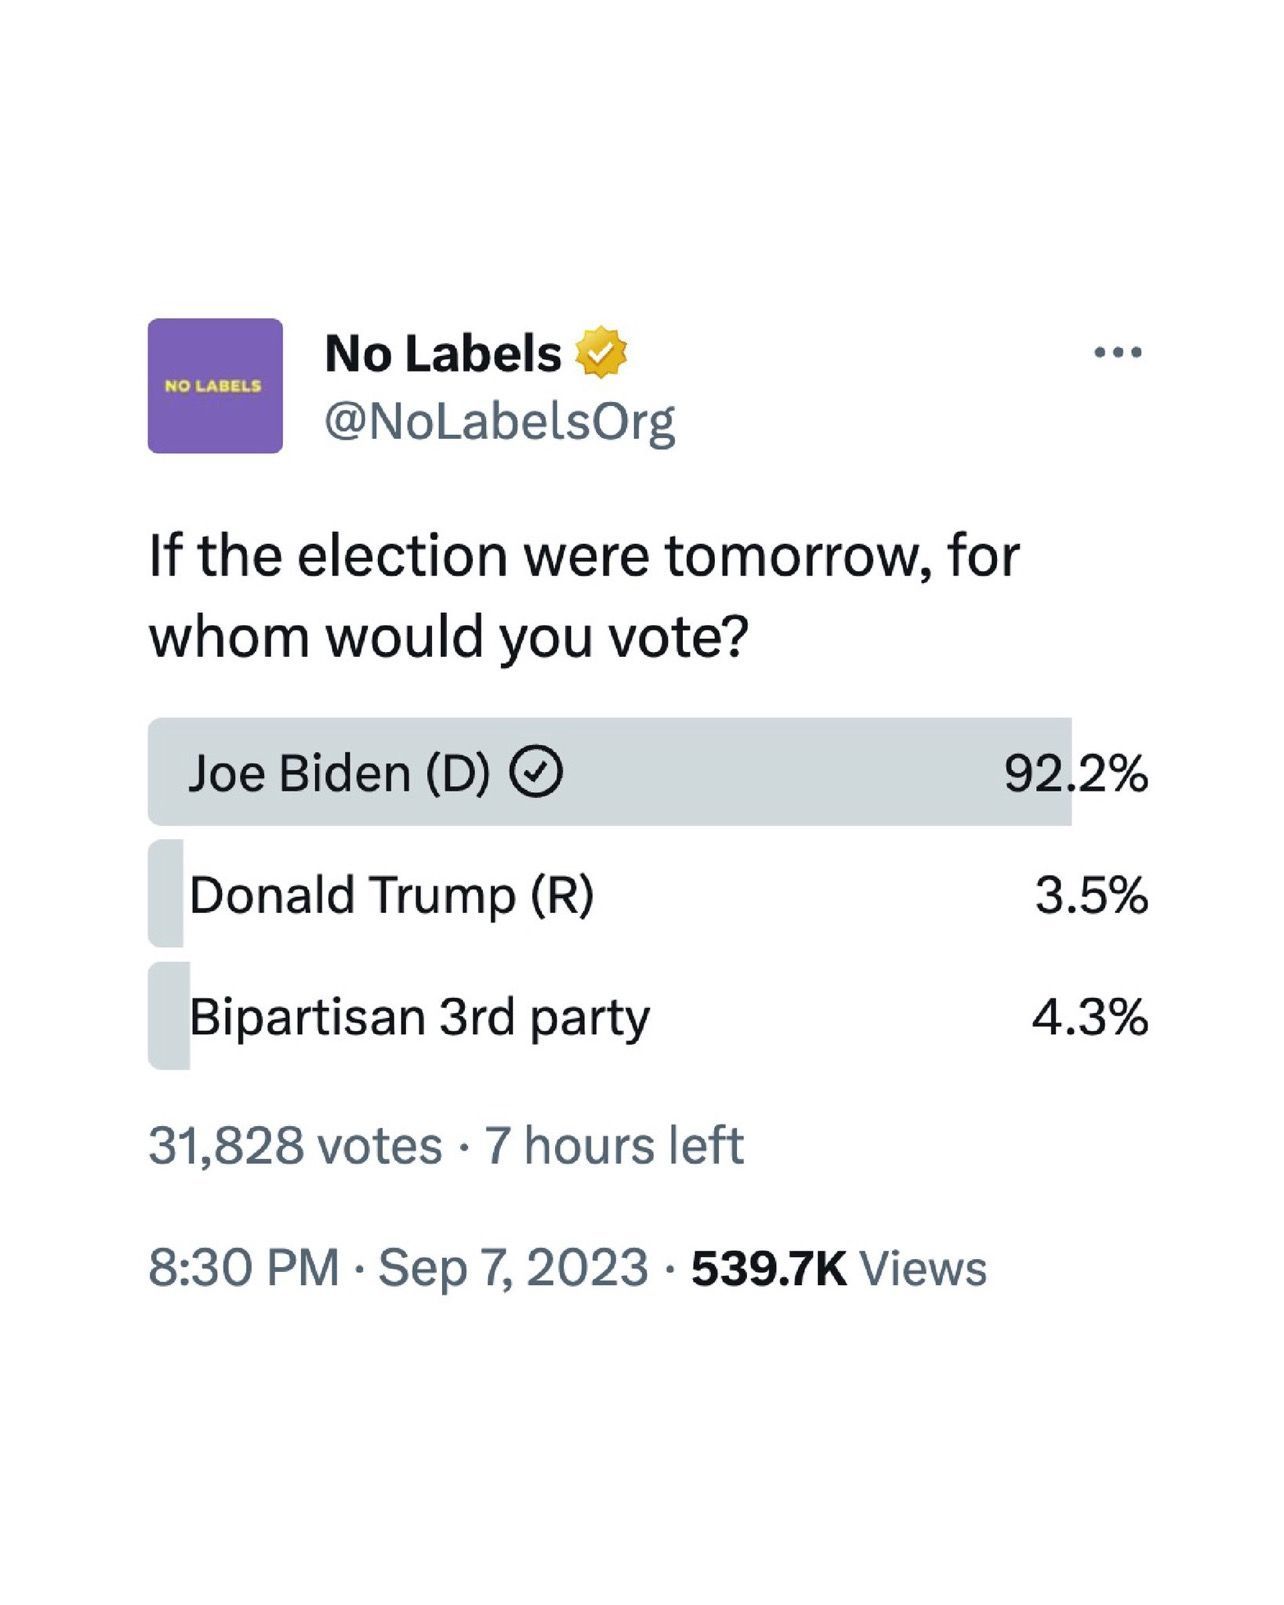Choose the Donald Trump (R) poll option
The width and height of the screenshot is (1284, 1605).
tap(391, 895)
